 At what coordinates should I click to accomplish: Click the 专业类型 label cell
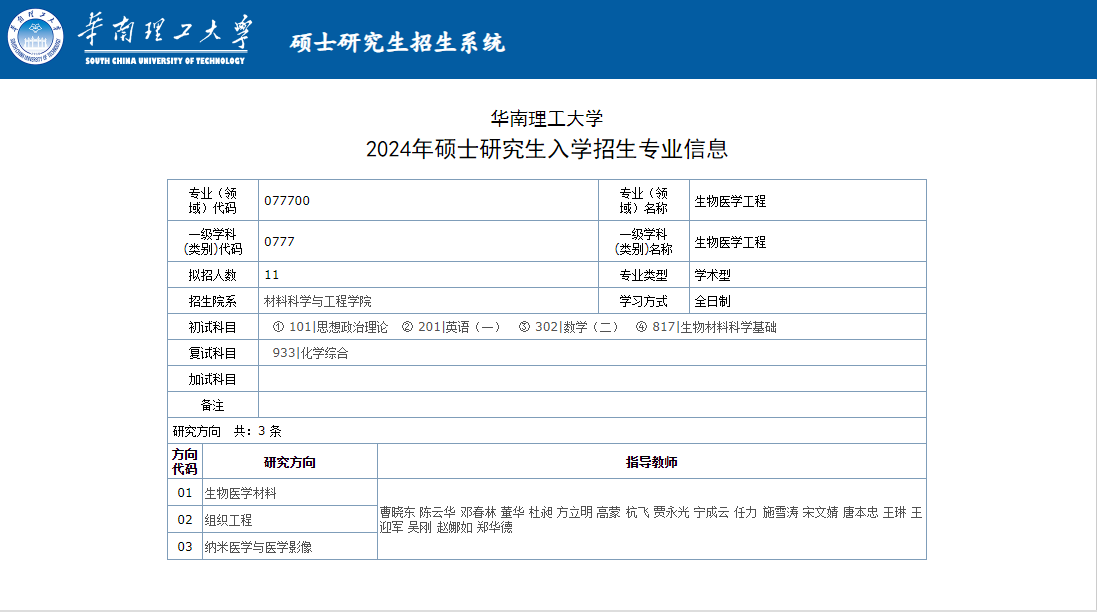click(x=644, y=275)
